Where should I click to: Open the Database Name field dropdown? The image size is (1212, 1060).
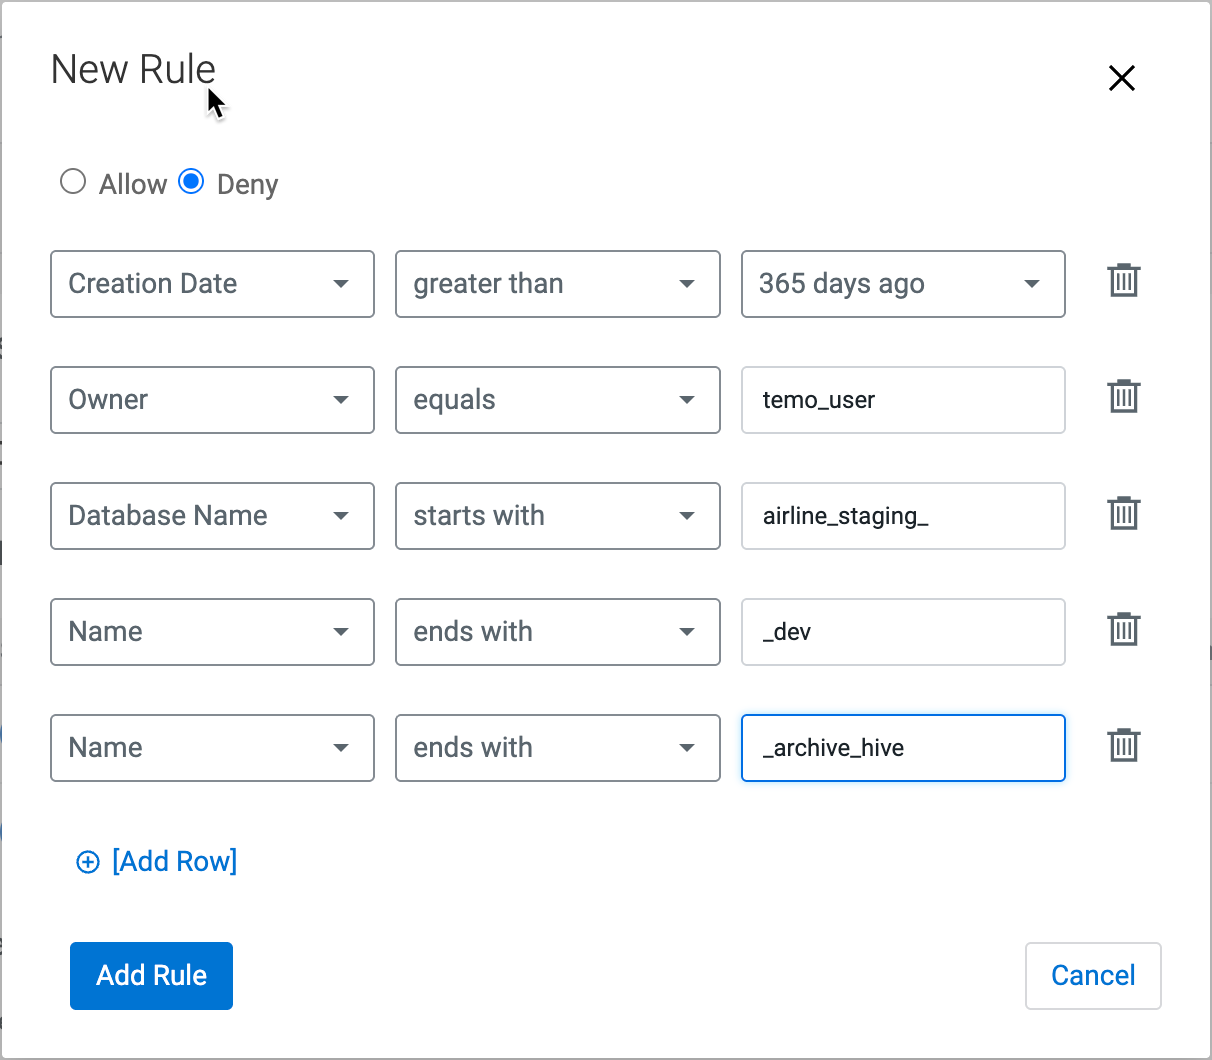(x=212, y=516)
